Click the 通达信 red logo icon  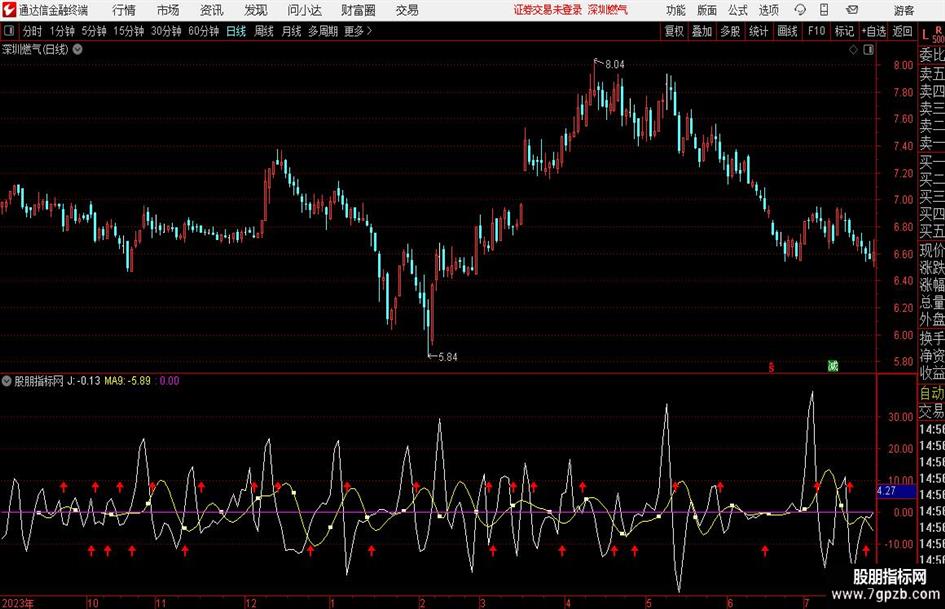pyautogui.click(x=9, y=10)
